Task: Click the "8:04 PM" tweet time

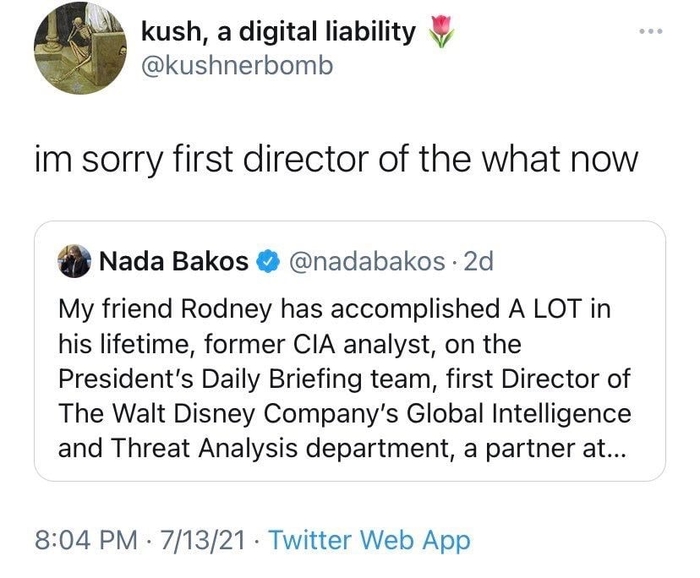Action: click(85, 541)
